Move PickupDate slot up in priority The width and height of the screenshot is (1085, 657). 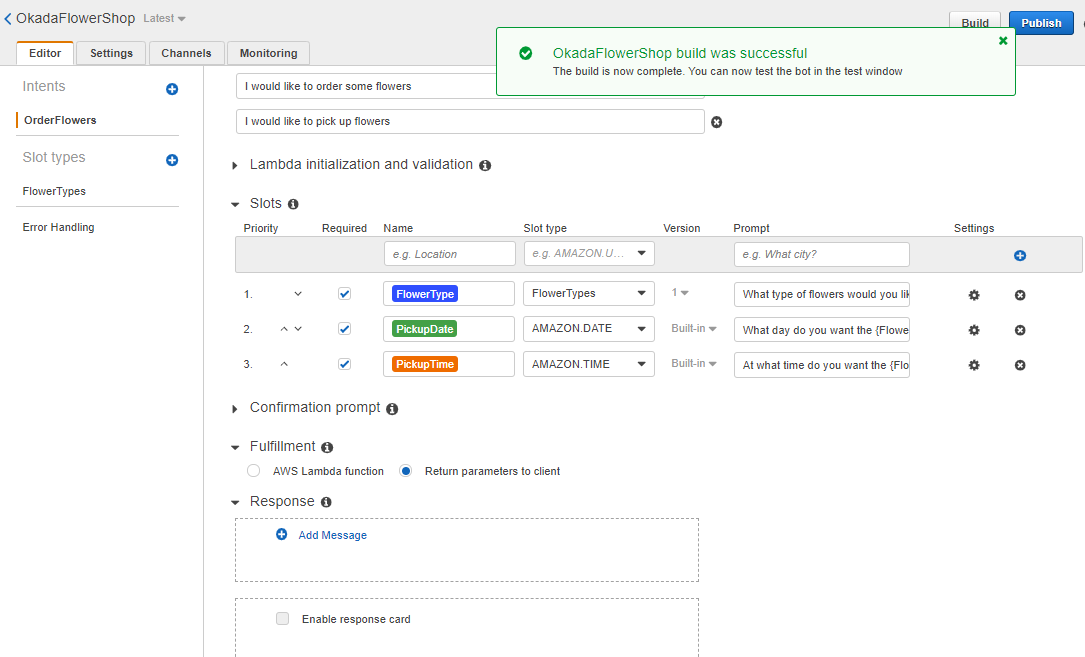(284, 329)
